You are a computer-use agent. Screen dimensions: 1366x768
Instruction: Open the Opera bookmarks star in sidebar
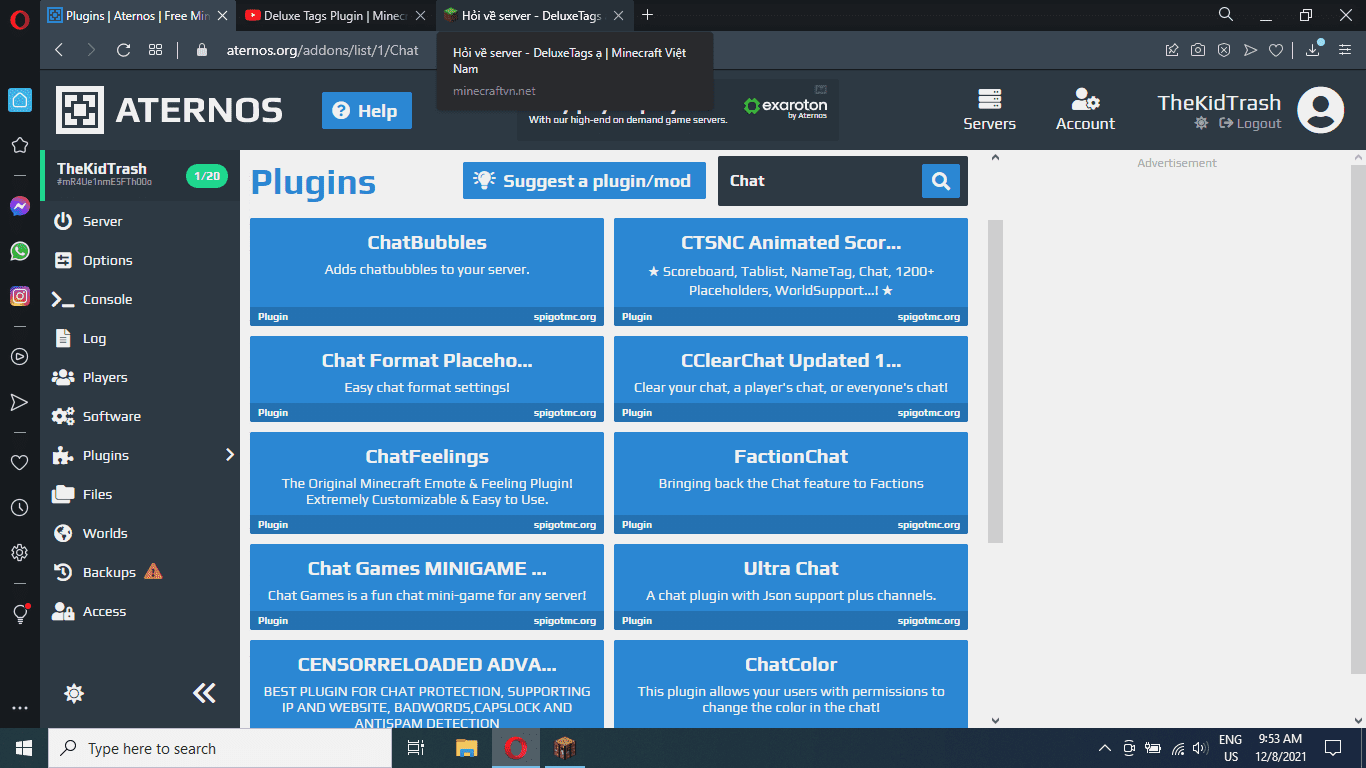click(x=19, y=145)
